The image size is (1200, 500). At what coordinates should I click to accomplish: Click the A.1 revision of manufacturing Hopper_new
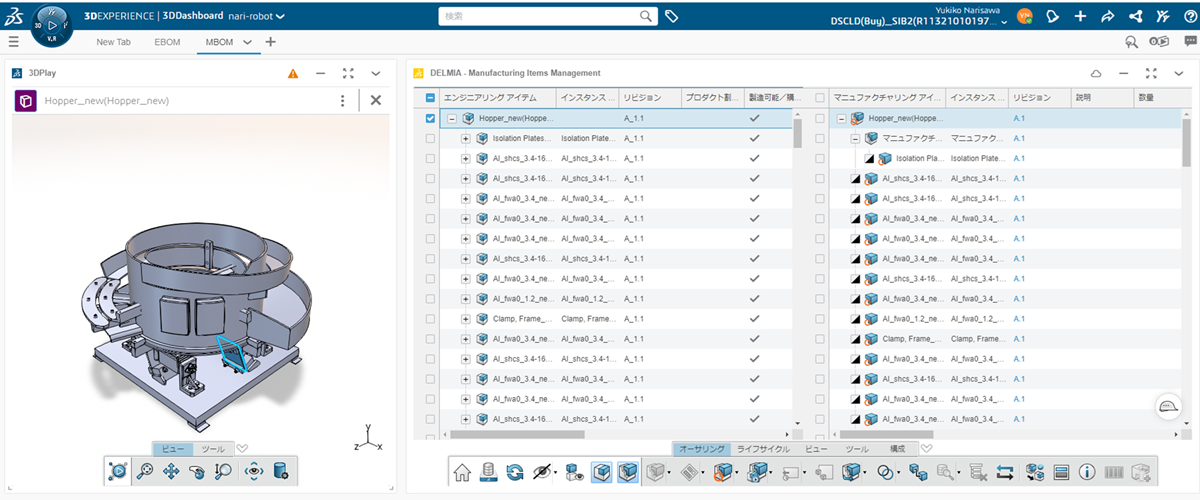[1019, 118]
